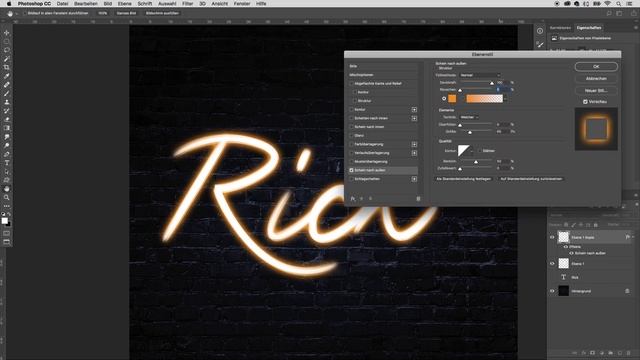The image size is (640, 360).
Task: Click Abbrechen to cancel the dialog
Action: [x=596, y=78]
